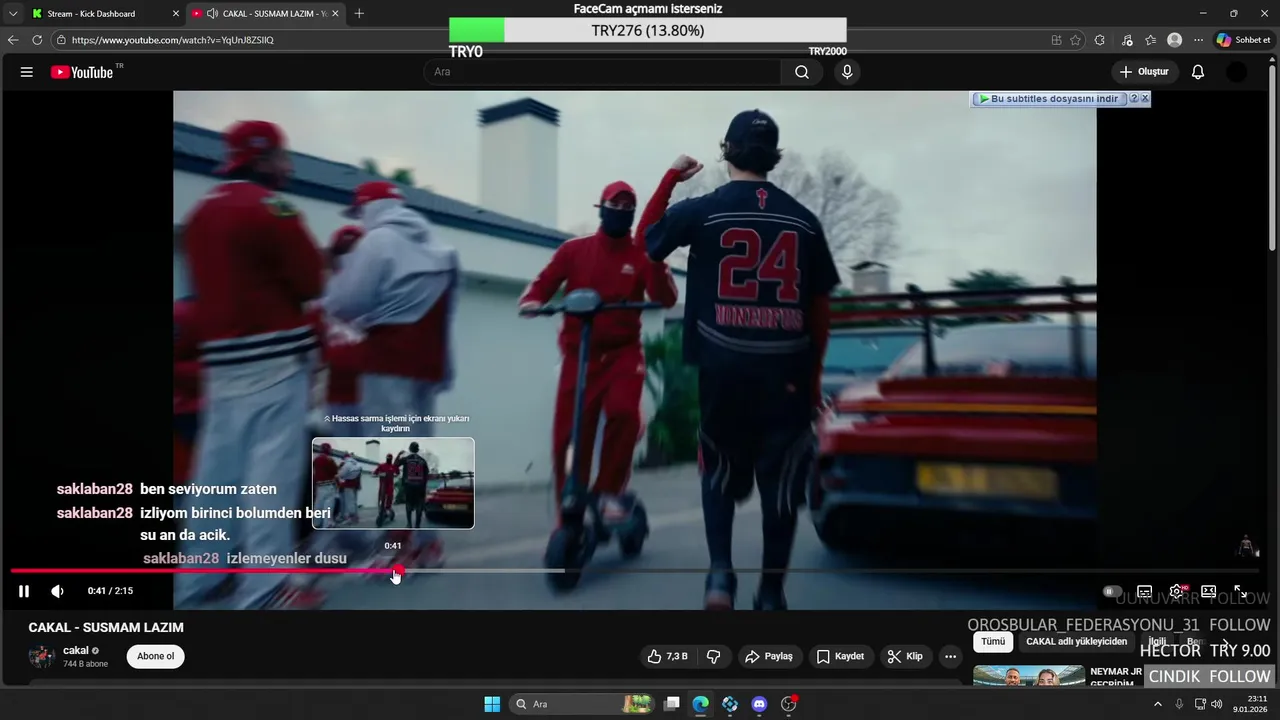1280x720 pixels.
Task: Pause the video
Action: pyautogui.click(x=24, y=591)
